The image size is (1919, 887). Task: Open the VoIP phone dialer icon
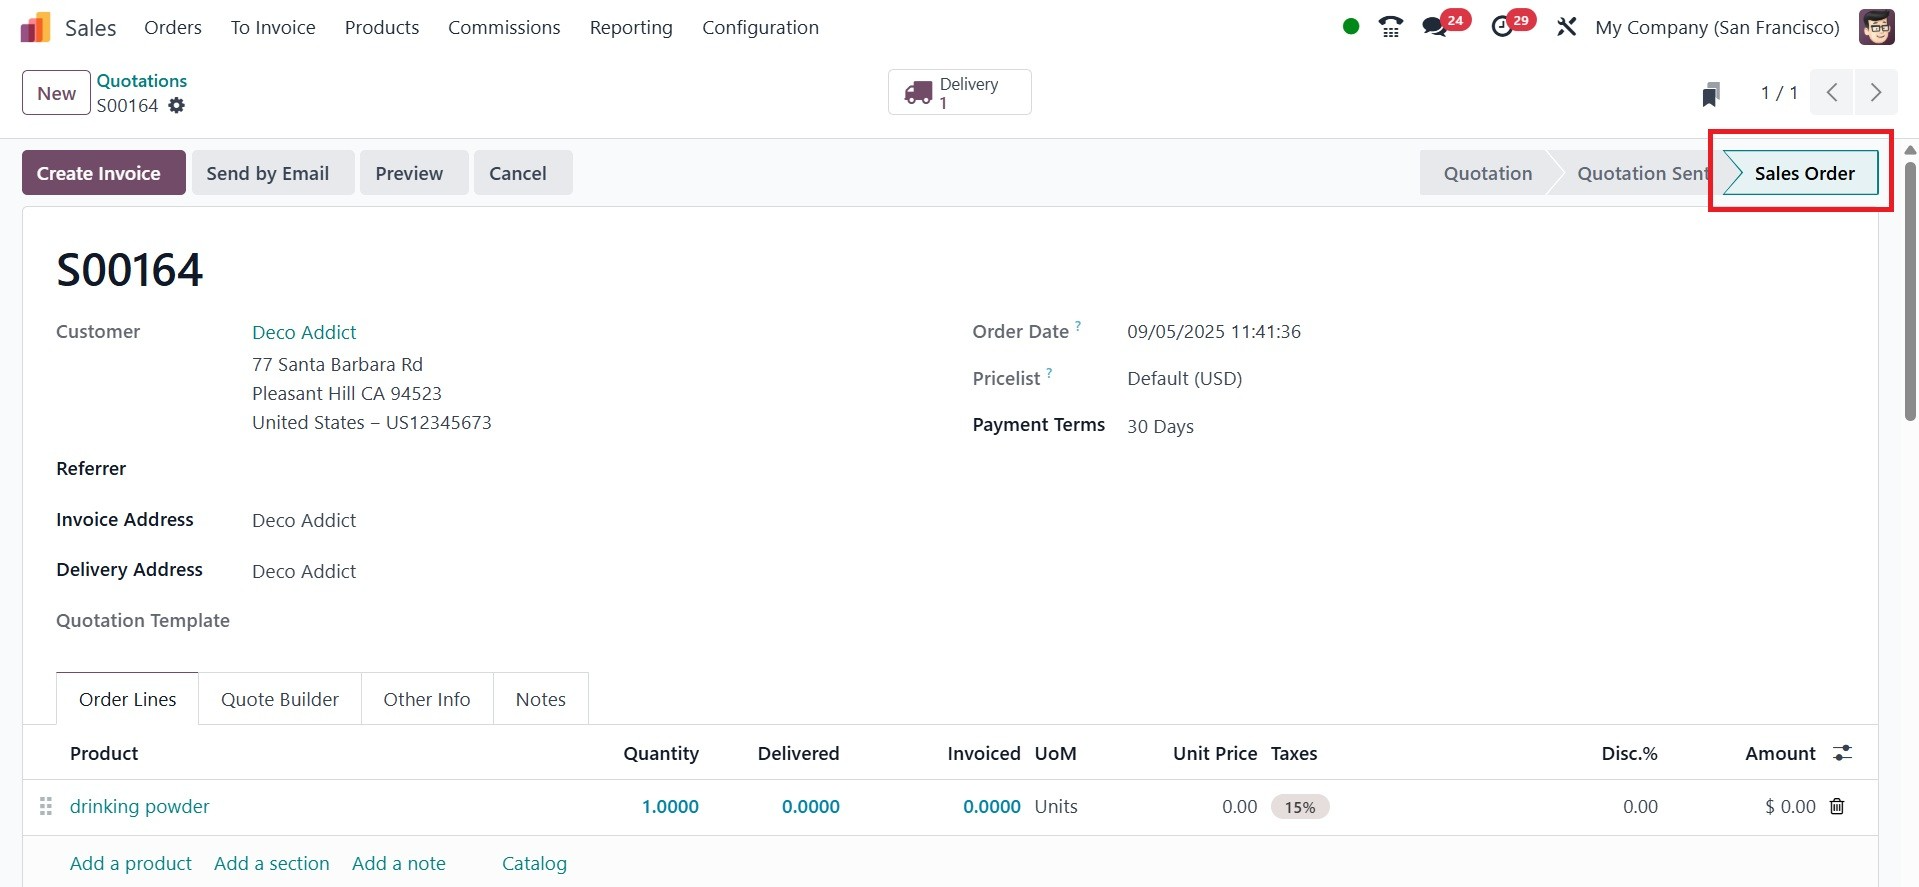(1390, 27)
